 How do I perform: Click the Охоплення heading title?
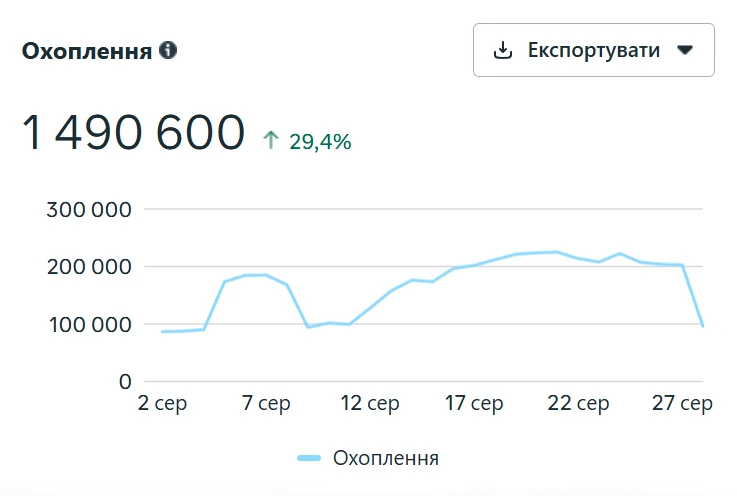(87, 51)
